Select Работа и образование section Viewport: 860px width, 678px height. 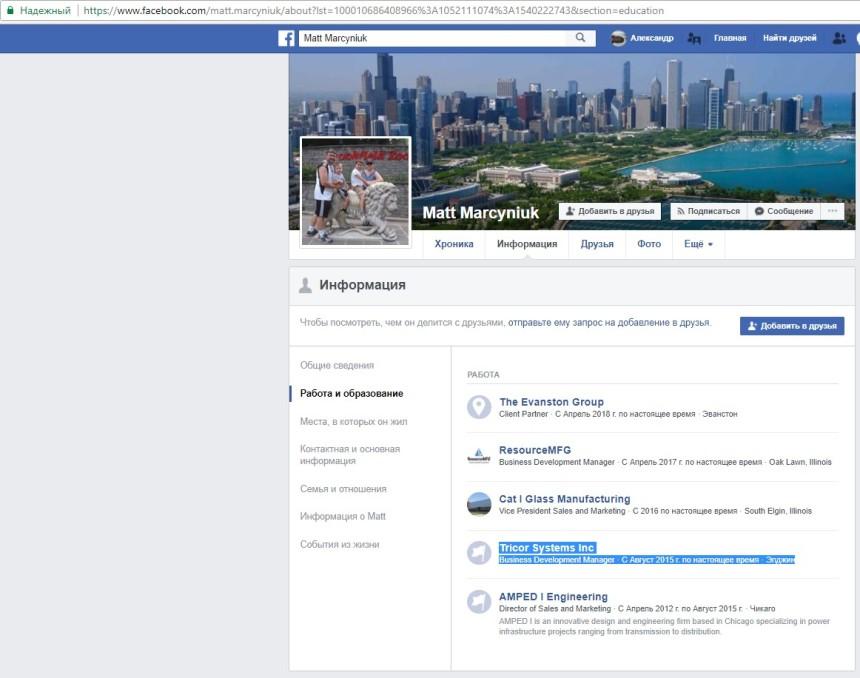tap(352, 393)
